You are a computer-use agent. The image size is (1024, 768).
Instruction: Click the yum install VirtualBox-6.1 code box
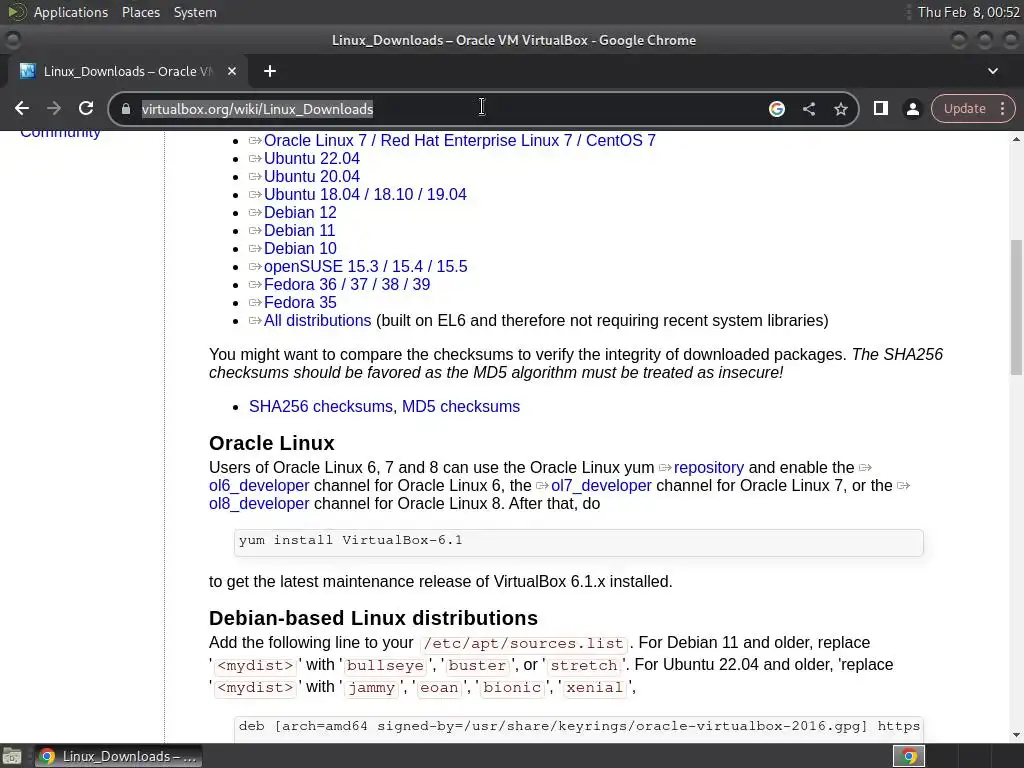pos(579,542)
